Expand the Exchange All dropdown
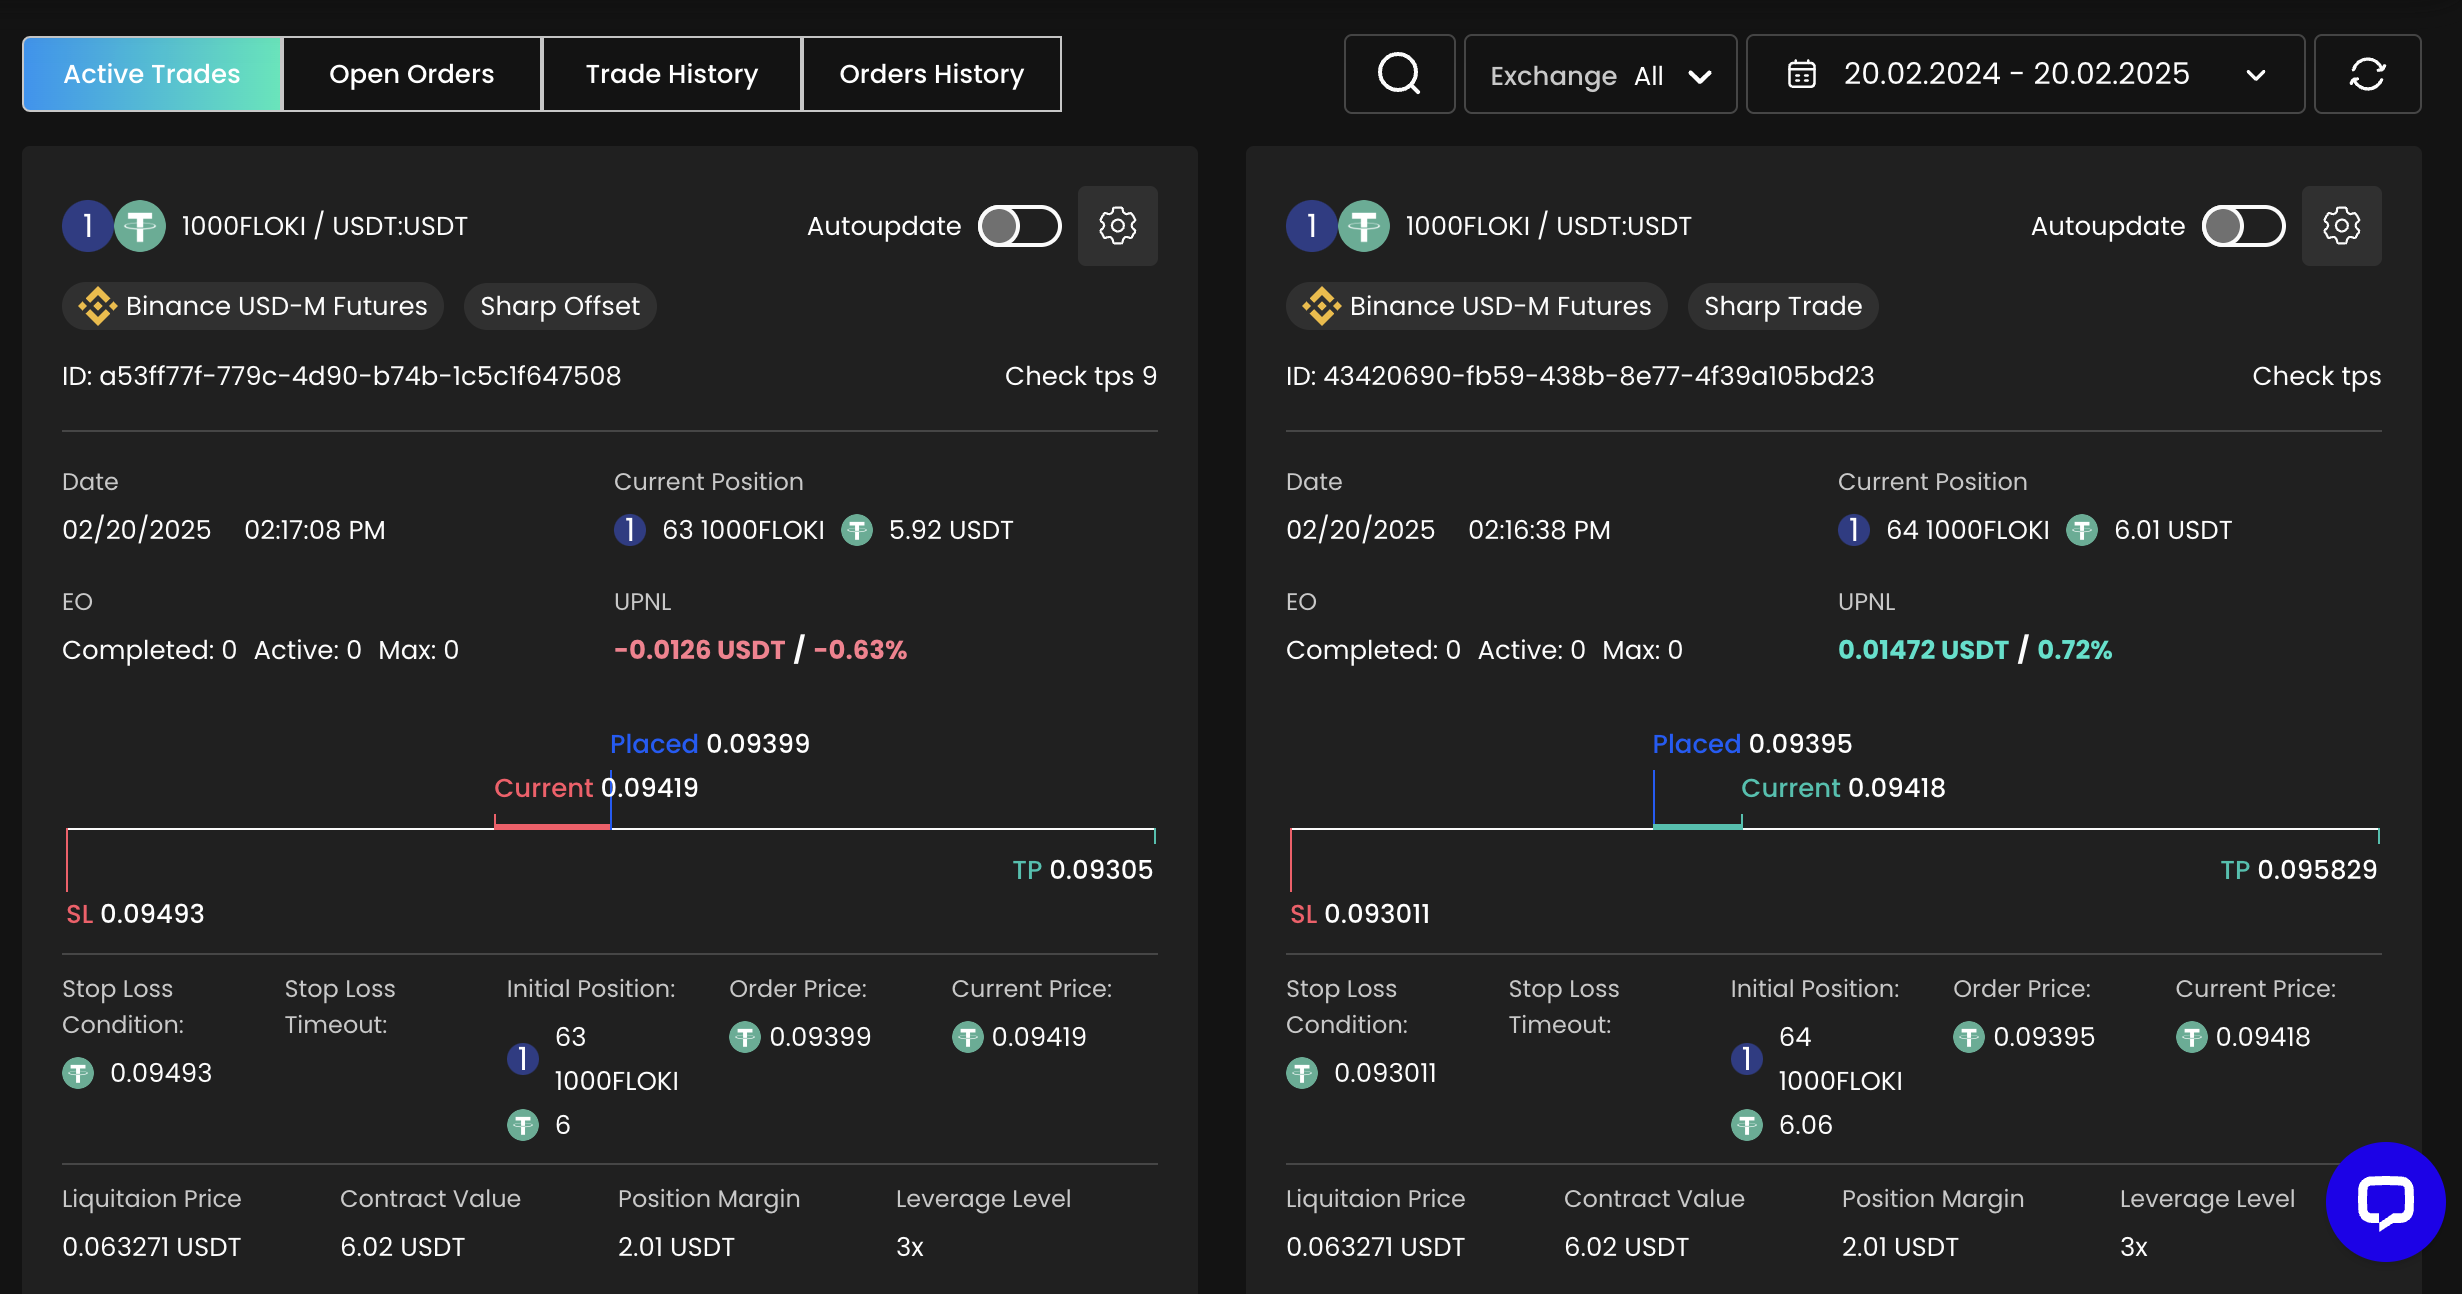Viewport: 2462px width, 1294px height. pyautogui.click(x=1599, y=75)
